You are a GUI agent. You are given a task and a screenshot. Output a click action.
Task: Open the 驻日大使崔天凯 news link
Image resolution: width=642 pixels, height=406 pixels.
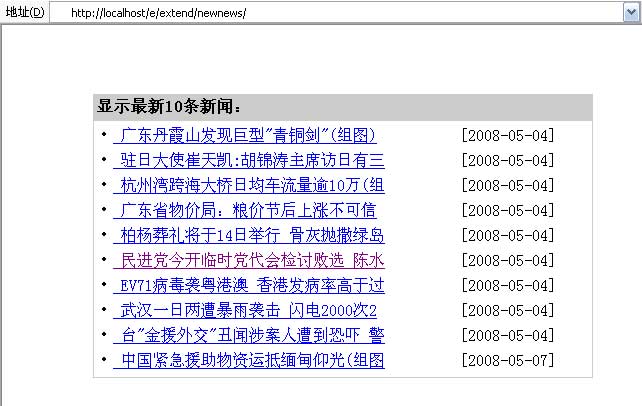click(x=249, y=160)
